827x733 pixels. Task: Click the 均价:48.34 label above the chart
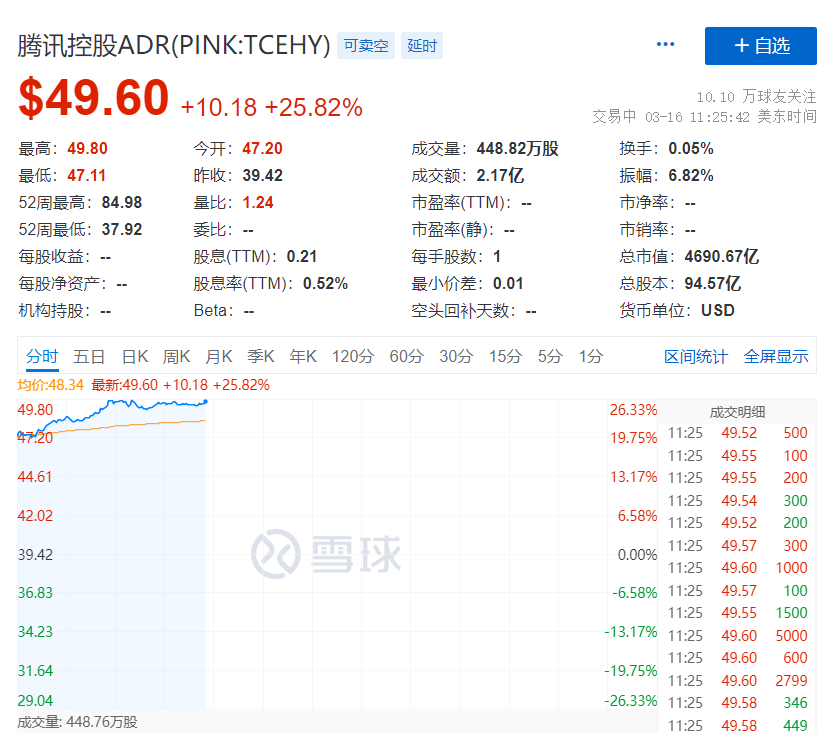click(x=51, y=385)
